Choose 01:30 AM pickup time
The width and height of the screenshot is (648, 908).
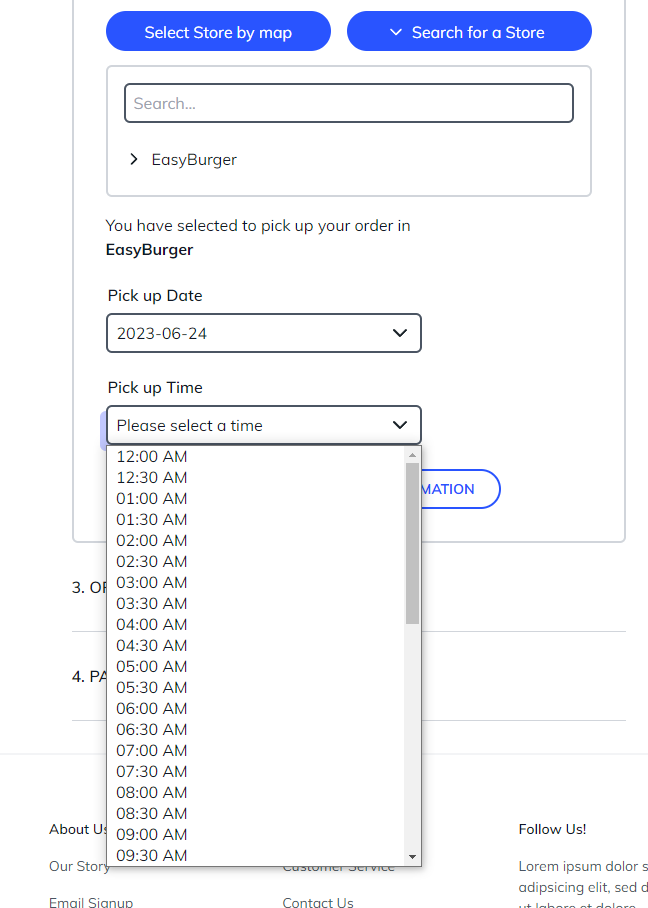(x=152, y=519)
